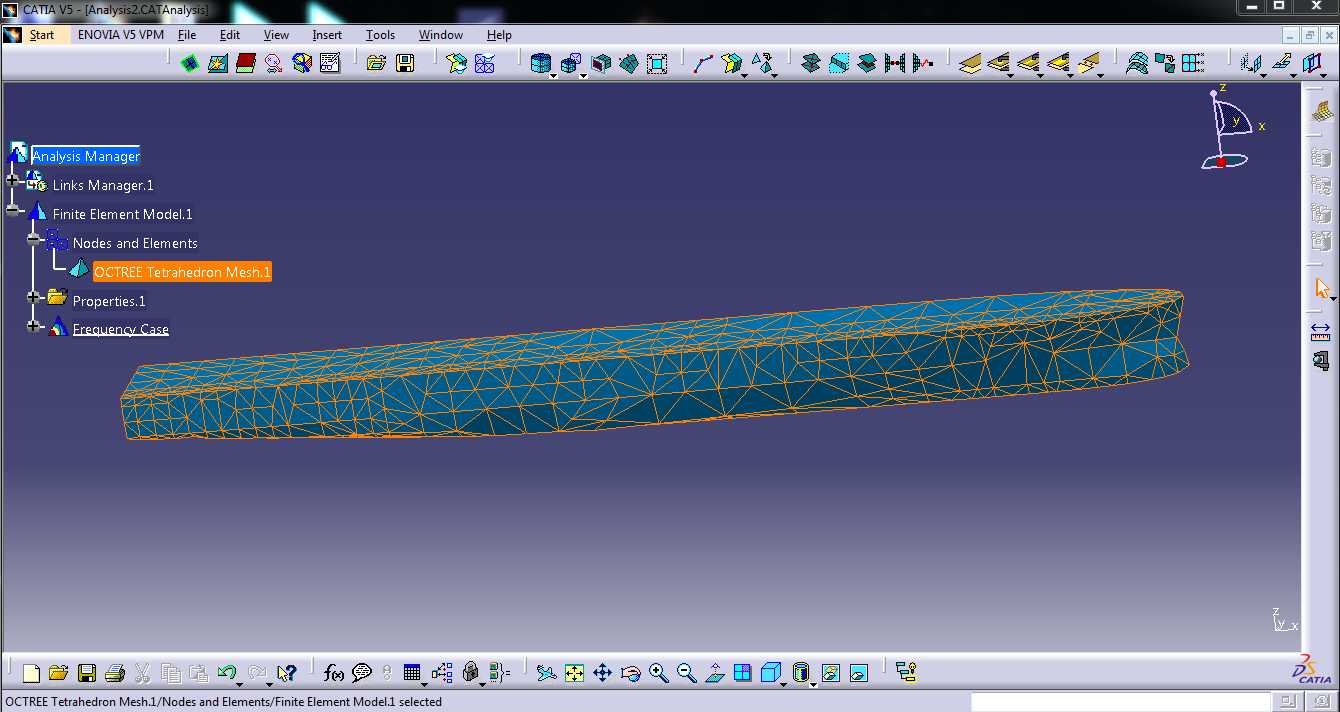This screenshot has width=1340, height=712.
Task: Click the Zoom In magnifier
Action: point(658,673)
